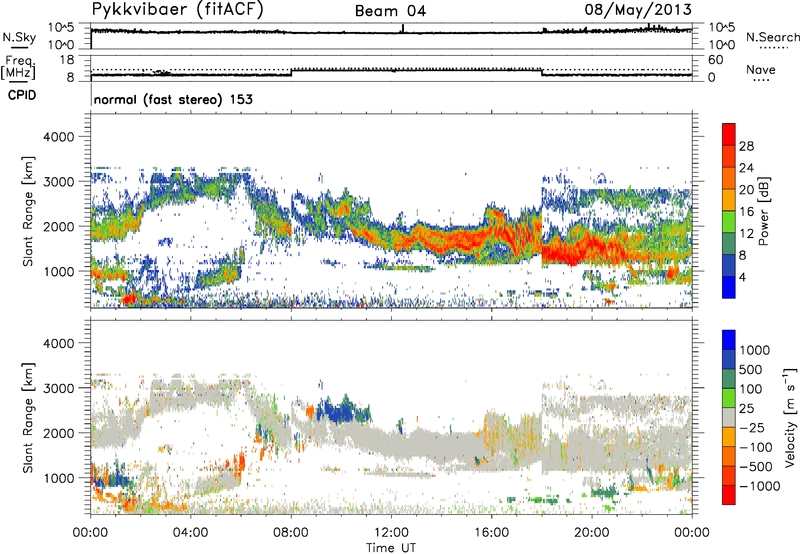Pick the blue bottom segment of Power color bar
800x554 pixels.
(729, 287)
